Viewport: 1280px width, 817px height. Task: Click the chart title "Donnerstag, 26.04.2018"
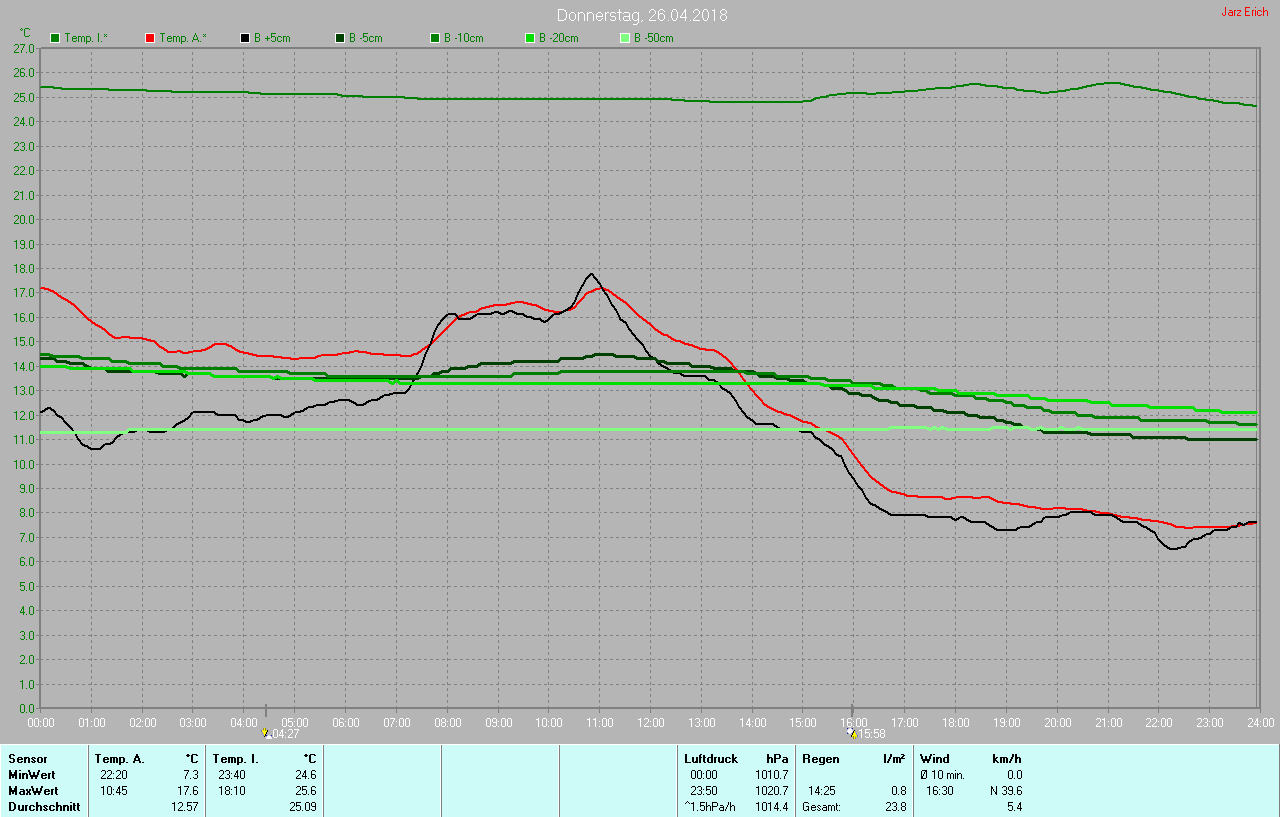(642, 15)
